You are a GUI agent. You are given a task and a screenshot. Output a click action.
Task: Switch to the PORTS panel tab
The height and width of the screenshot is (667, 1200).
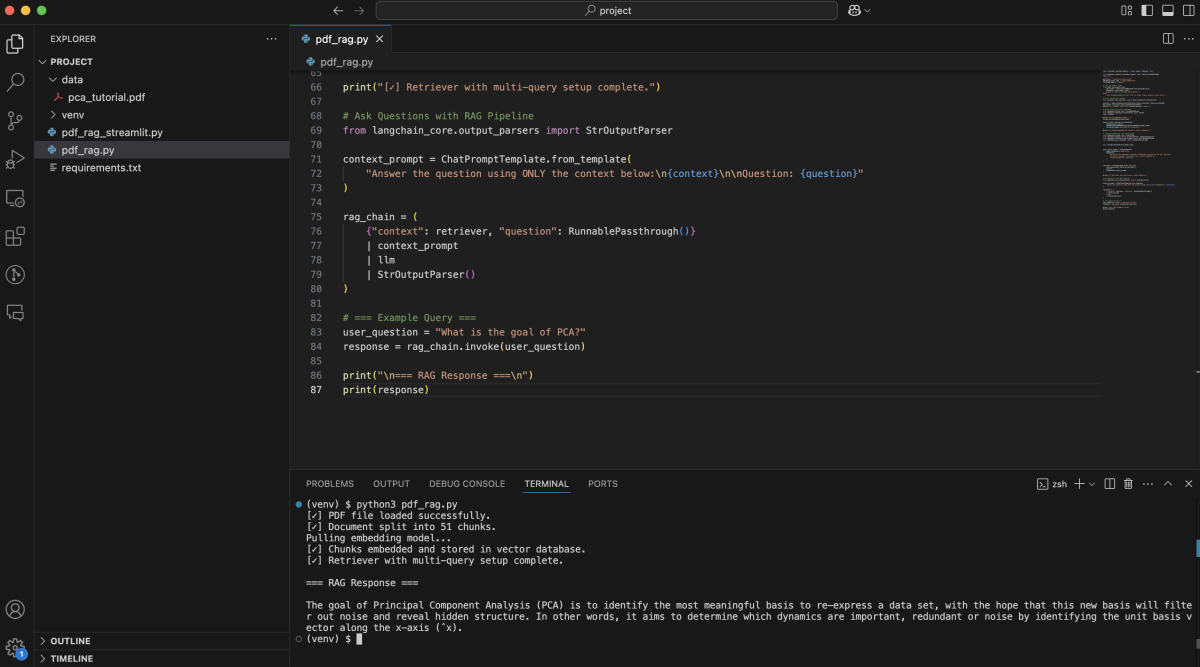point(603,484)
